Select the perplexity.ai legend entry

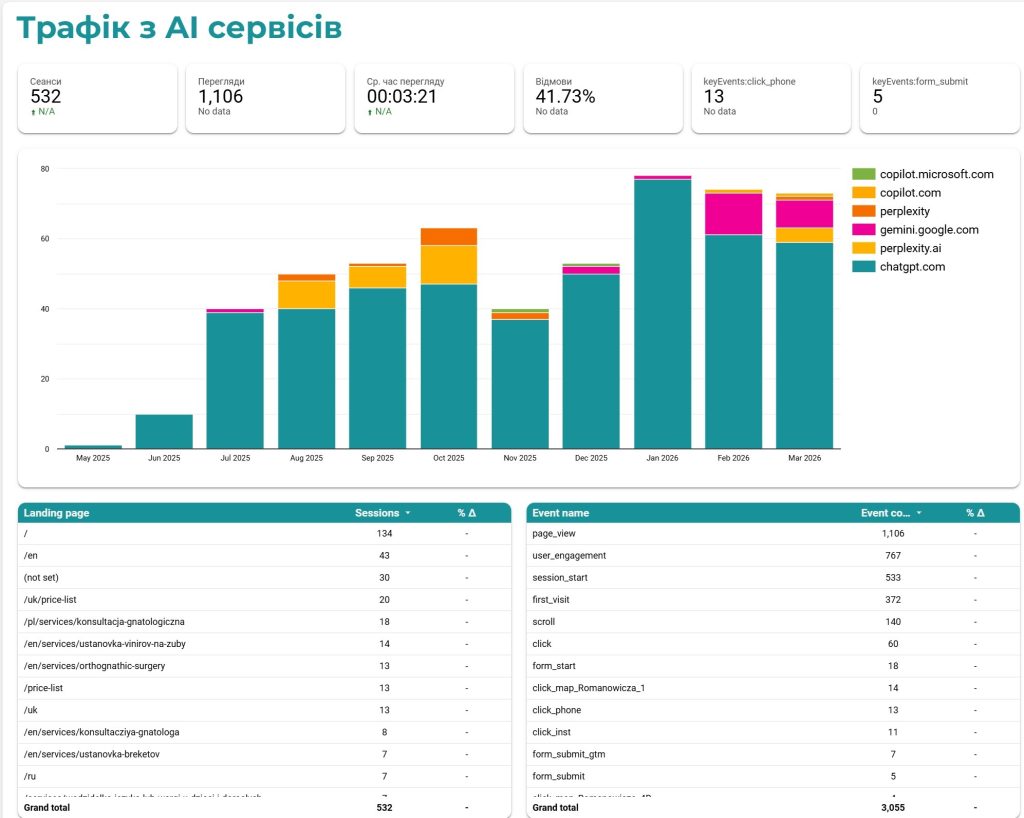[x=909, y=248]
